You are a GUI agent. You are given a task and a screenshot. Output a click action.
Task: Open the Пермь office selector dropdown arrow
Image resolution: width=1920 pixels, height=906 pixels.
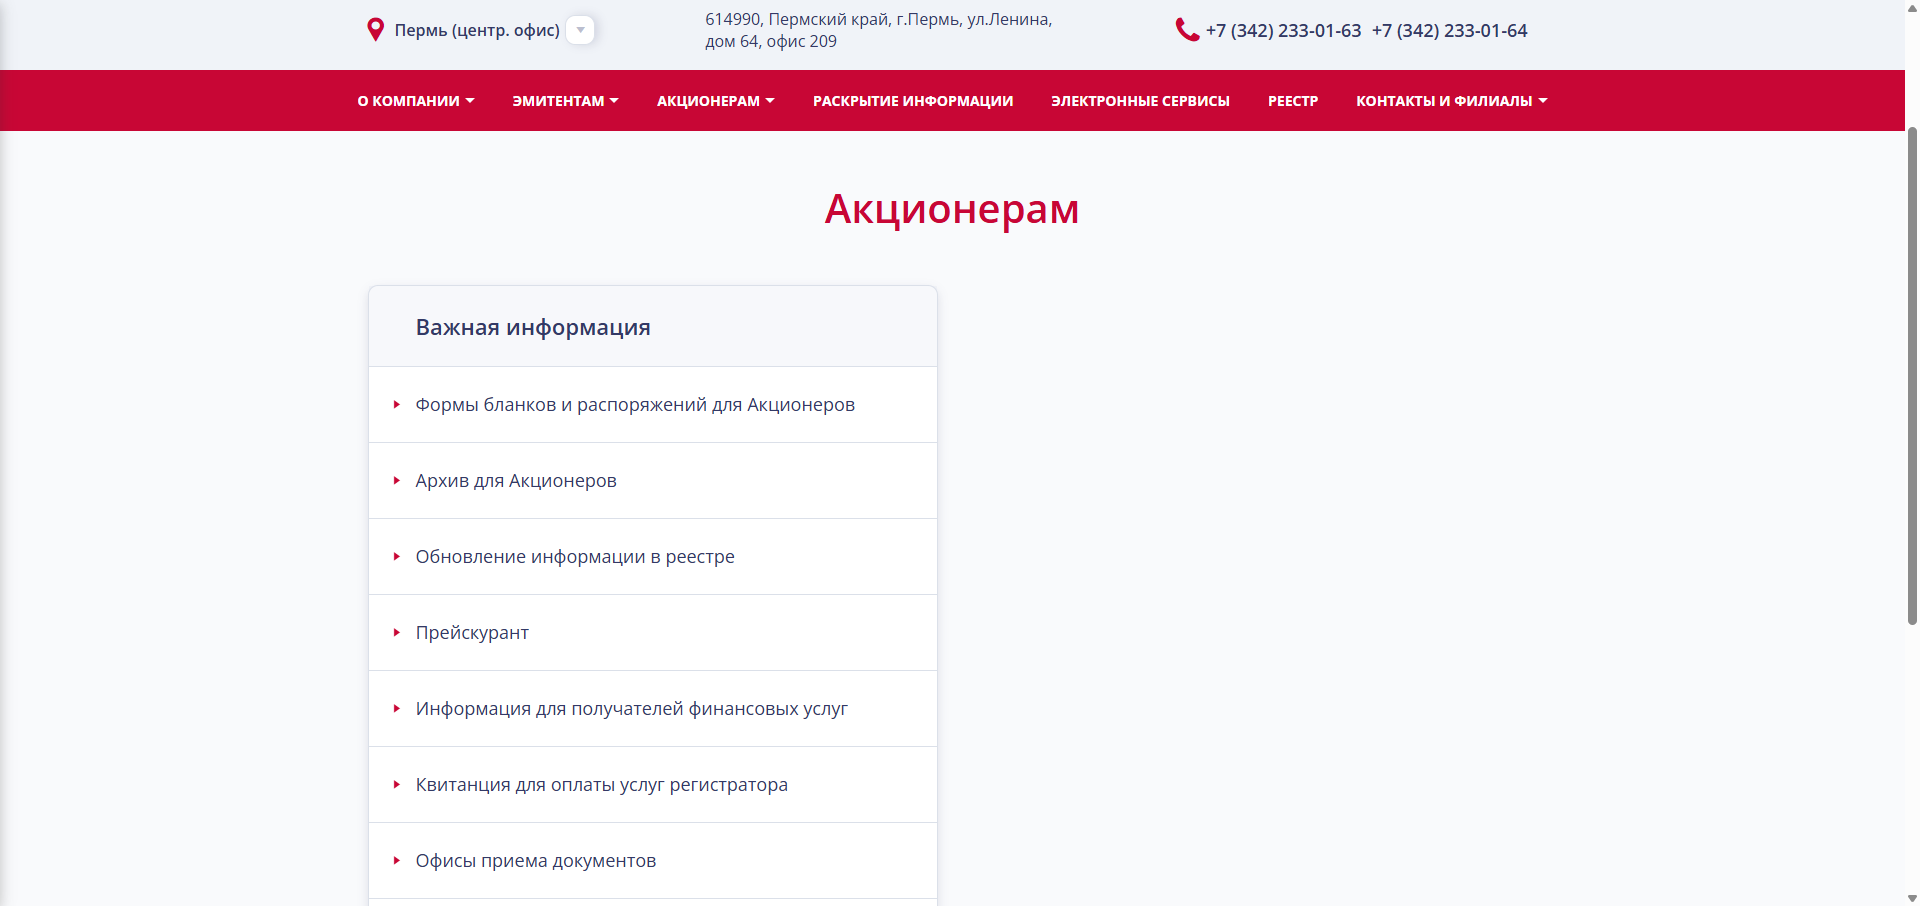[580, 30]
